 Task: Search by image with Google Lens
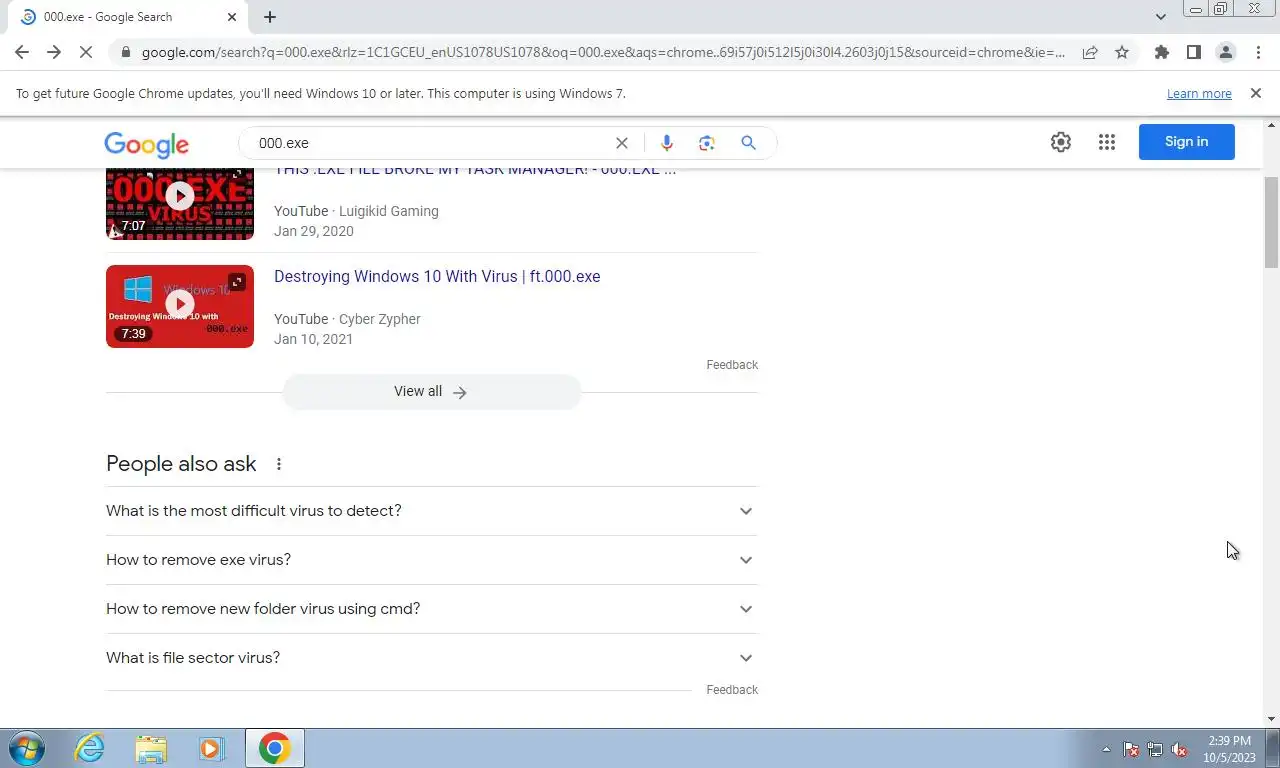707,143
